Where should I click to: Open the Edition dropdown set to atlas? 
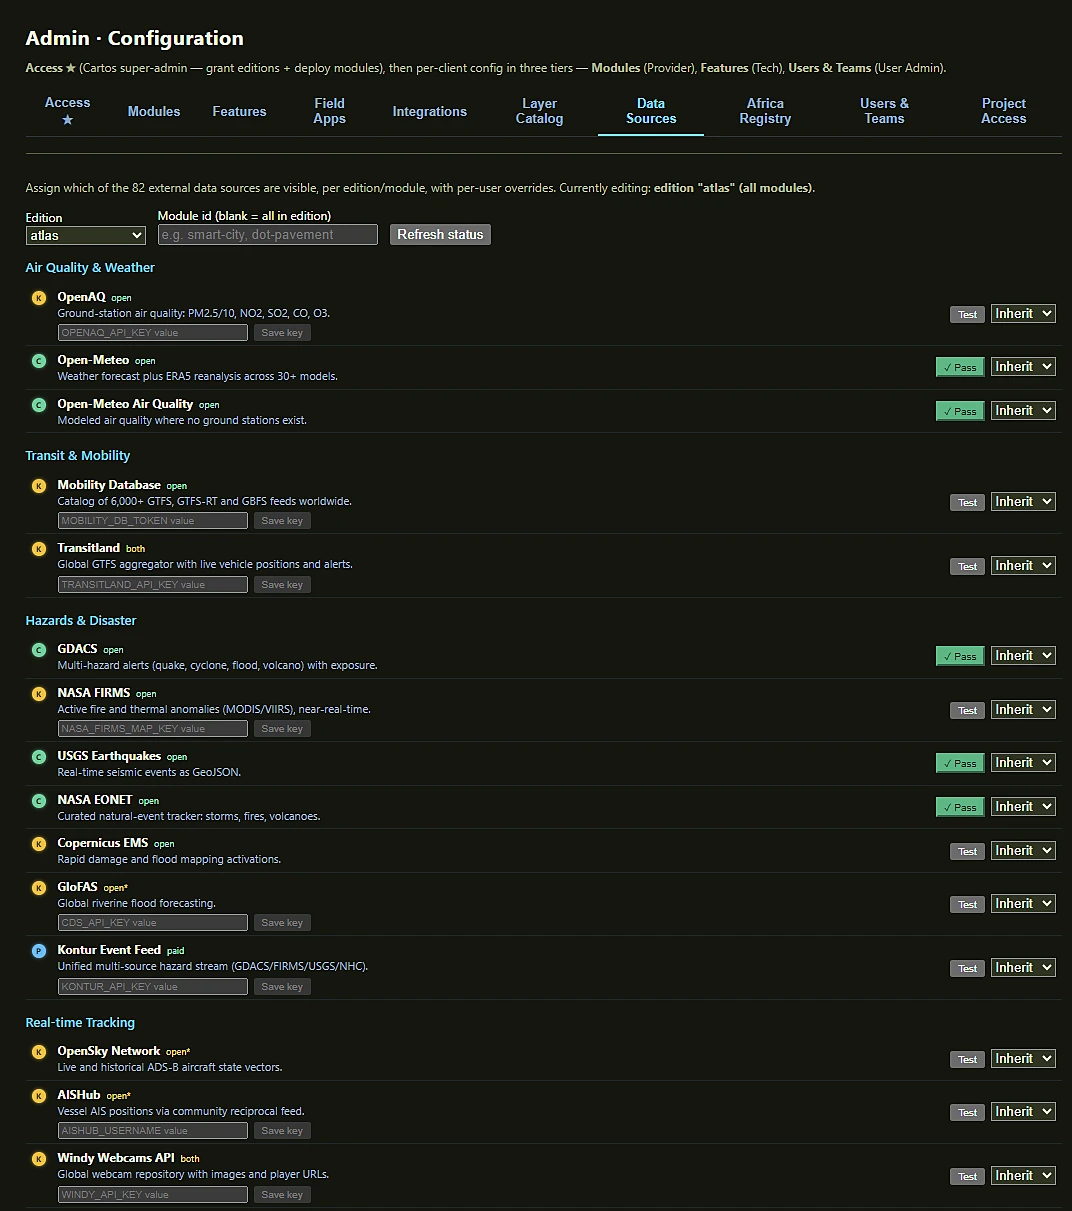pos(86,235)
